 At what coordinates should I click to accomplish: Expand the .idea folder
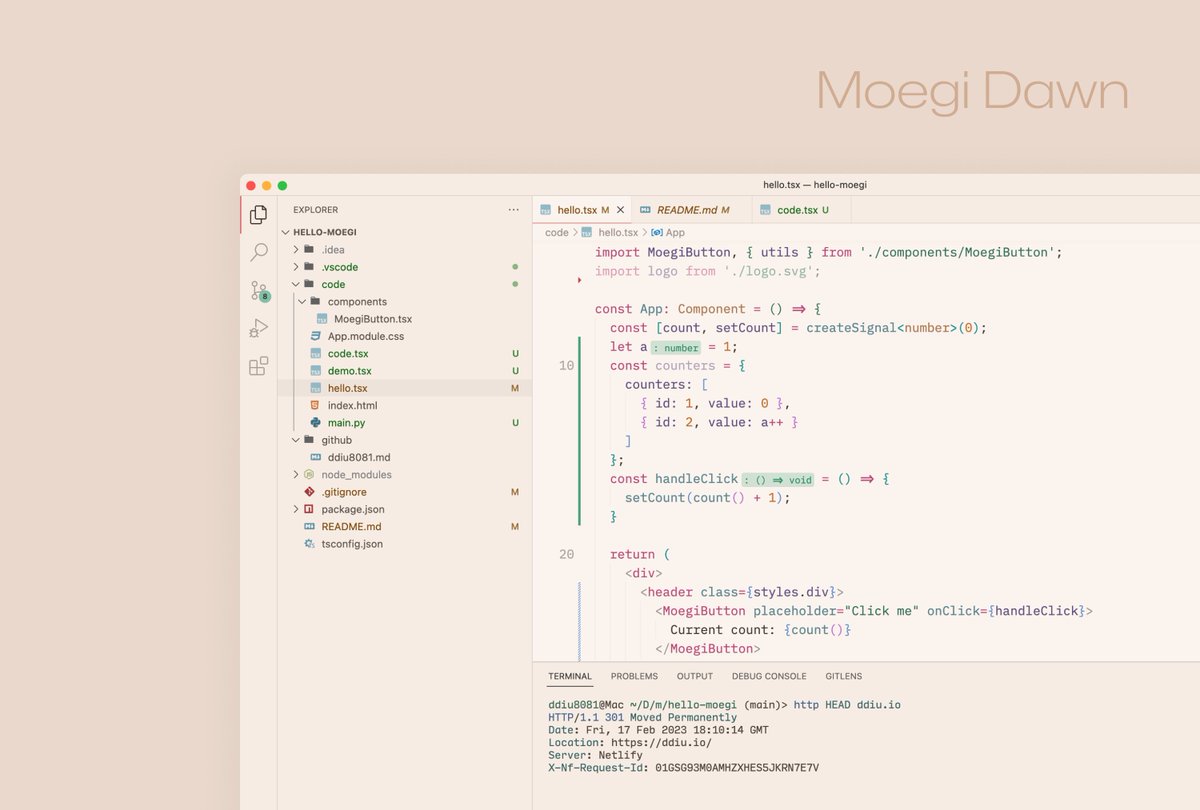(x=296, y=249)
